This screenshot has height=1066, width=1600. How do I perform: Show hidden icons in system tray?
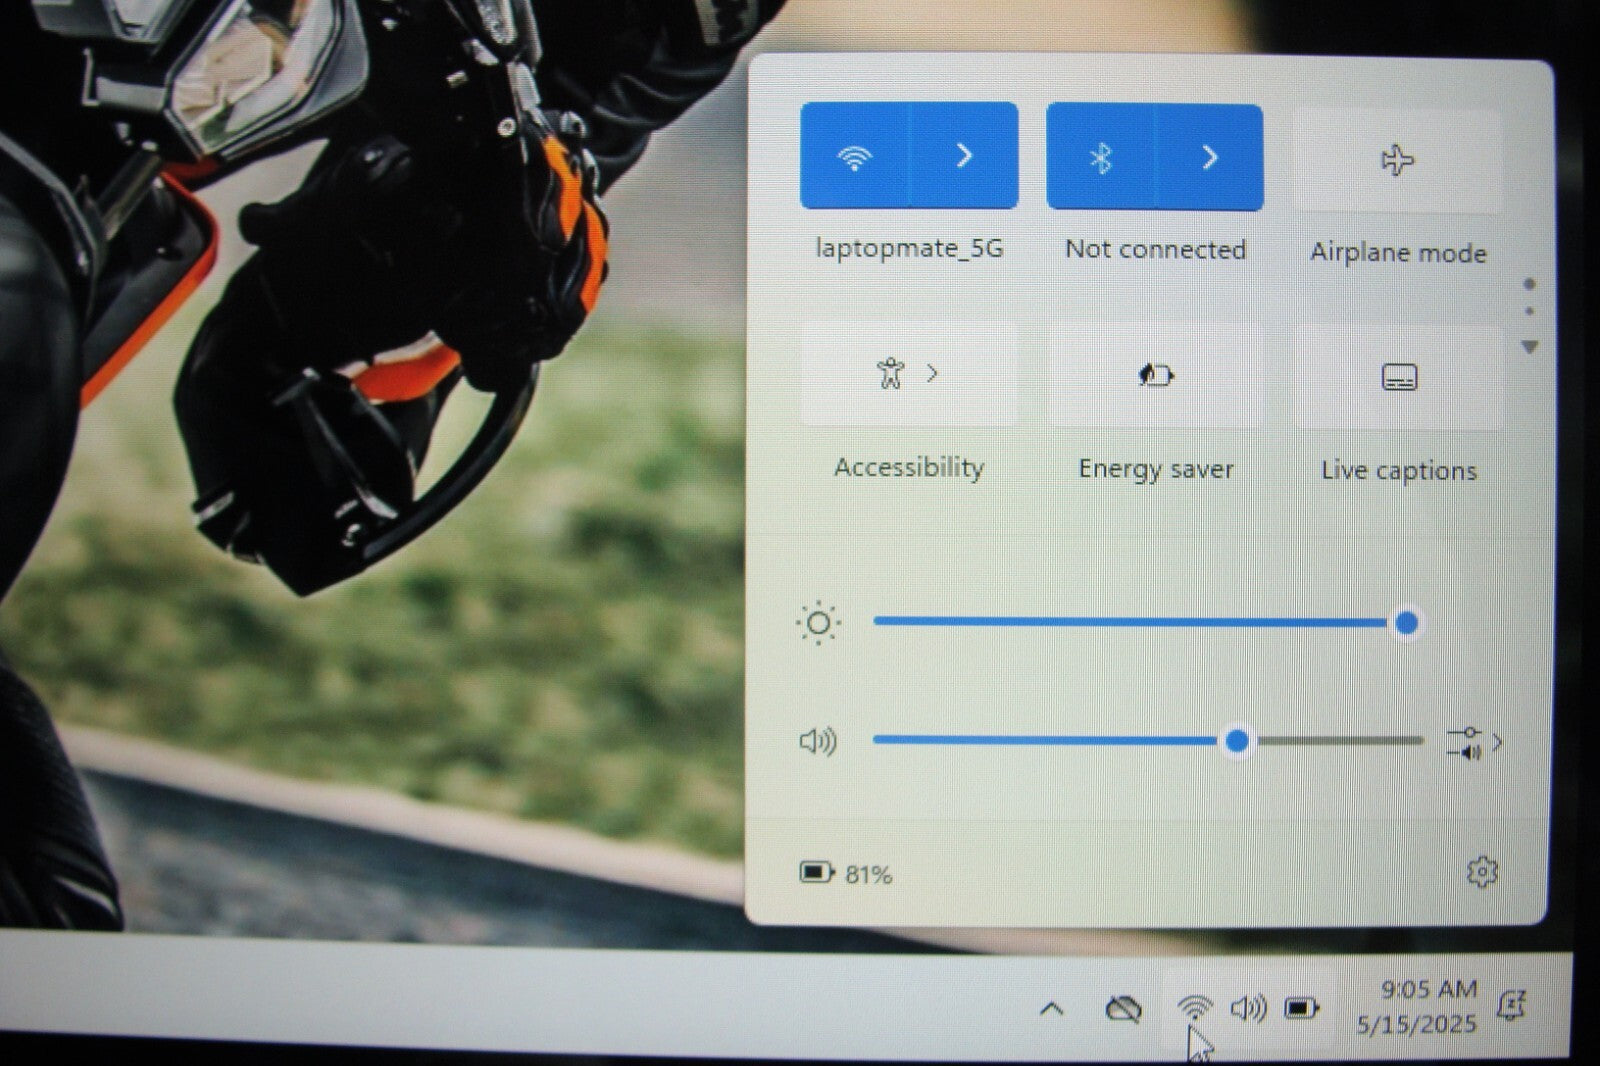click(1051, 1009)
